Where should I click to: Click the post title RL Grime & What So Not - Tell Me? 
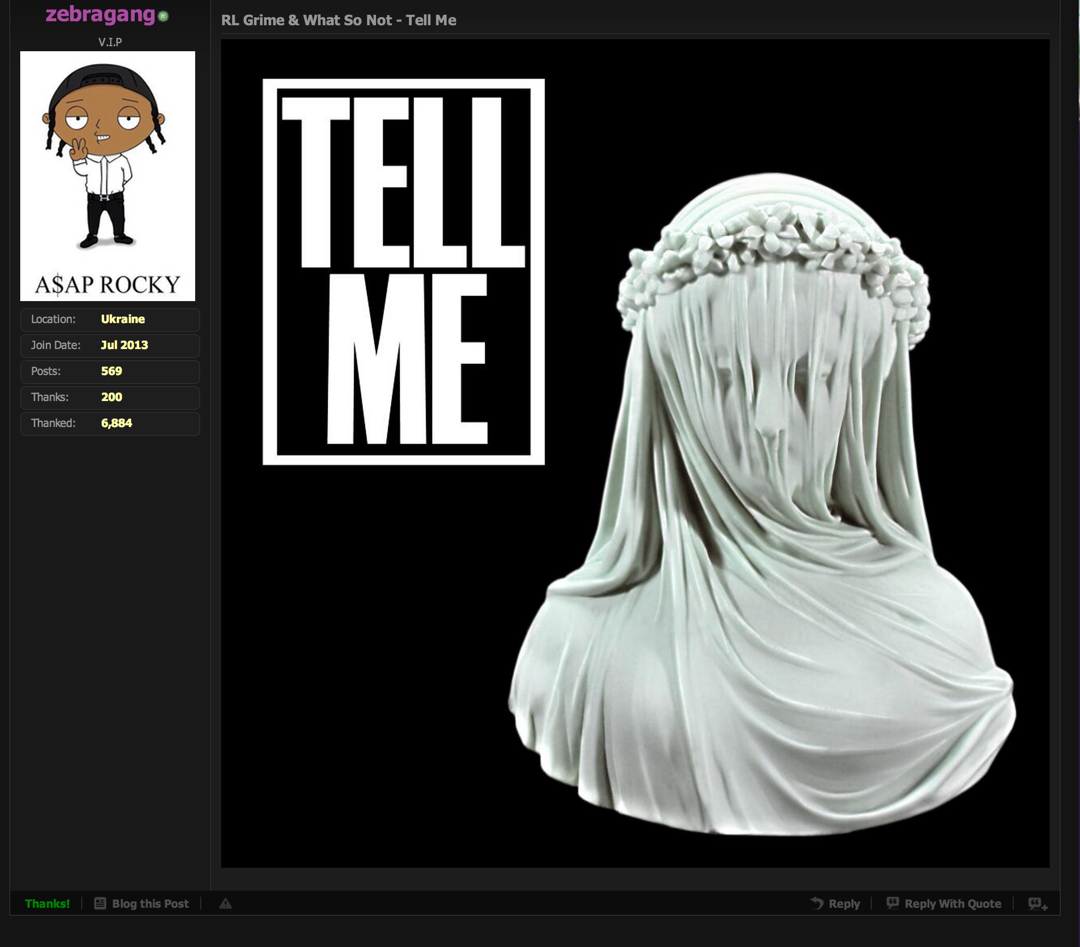pyautogui.click(x=339, y=20)
